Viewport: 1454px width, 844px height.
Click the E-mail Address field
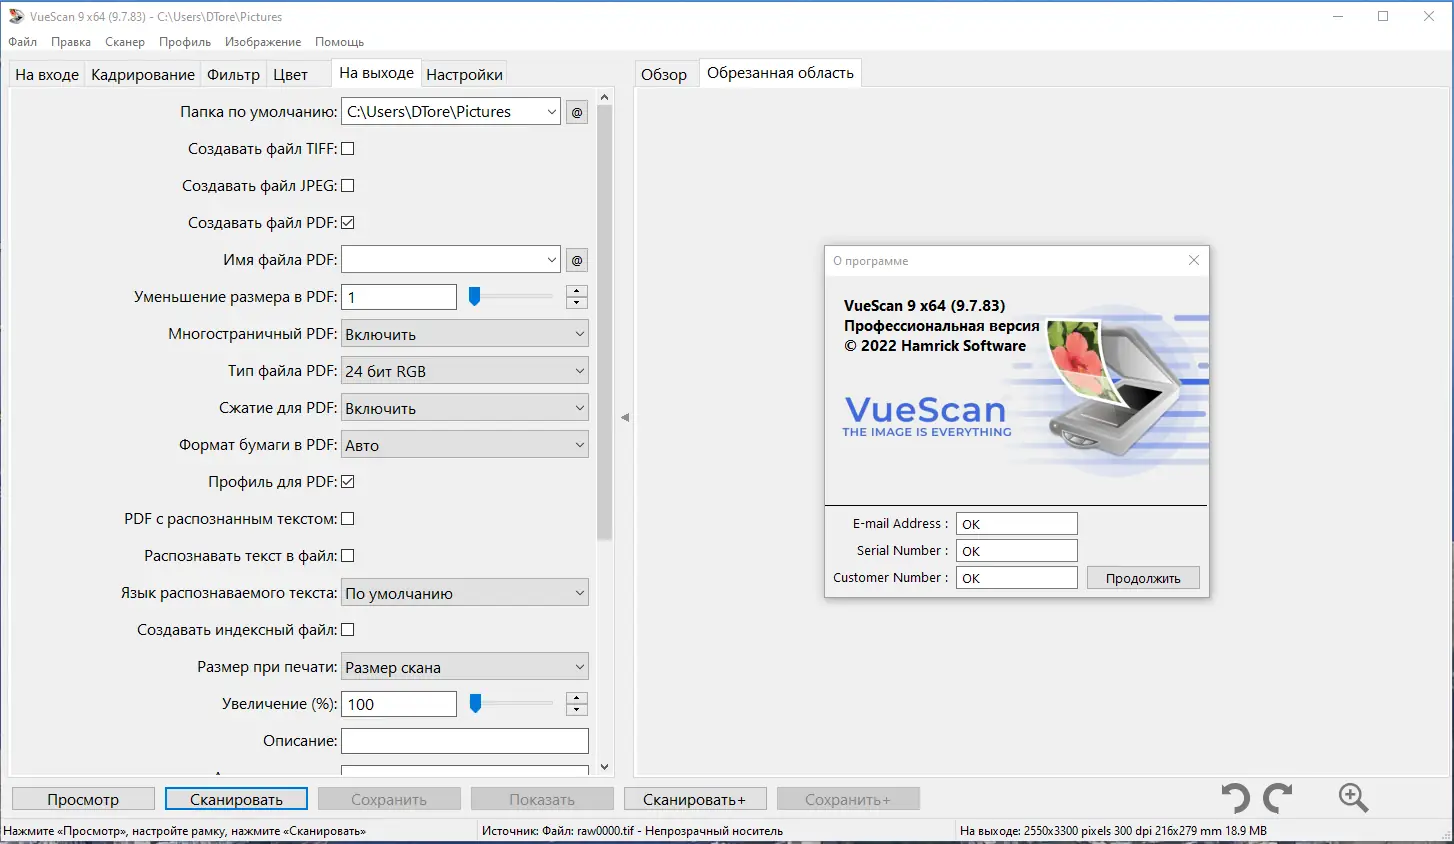pyautogui.click(x=1017, y=524)
